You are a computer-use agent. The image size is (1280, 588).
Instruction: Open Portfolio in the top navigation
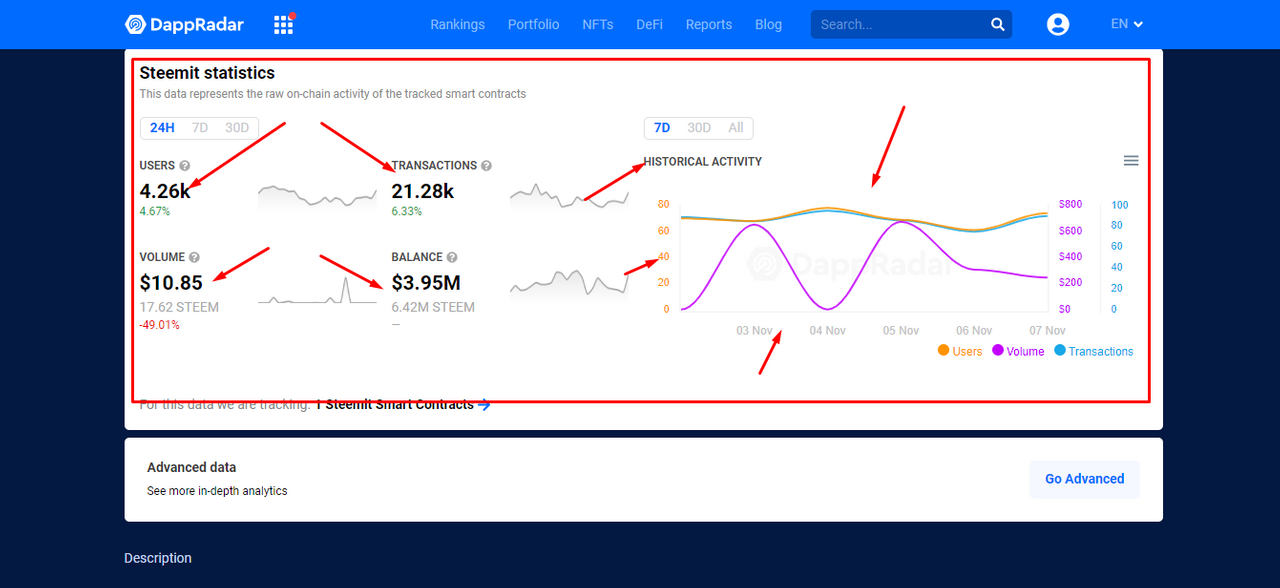[533, 24]
